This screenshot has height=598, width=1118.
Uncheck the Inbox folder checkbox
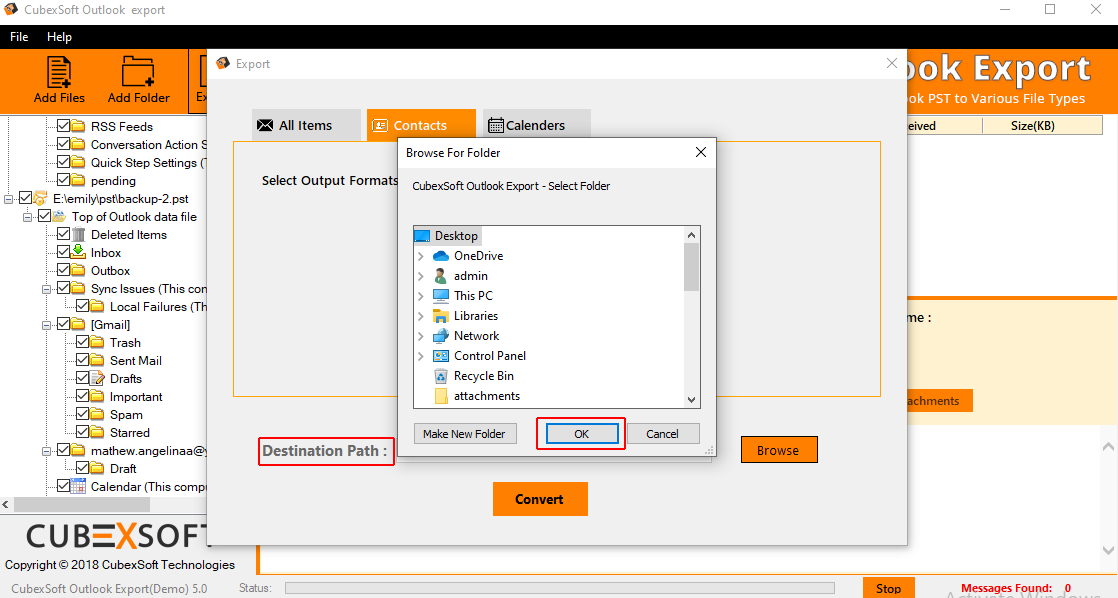tap(64, 253)
